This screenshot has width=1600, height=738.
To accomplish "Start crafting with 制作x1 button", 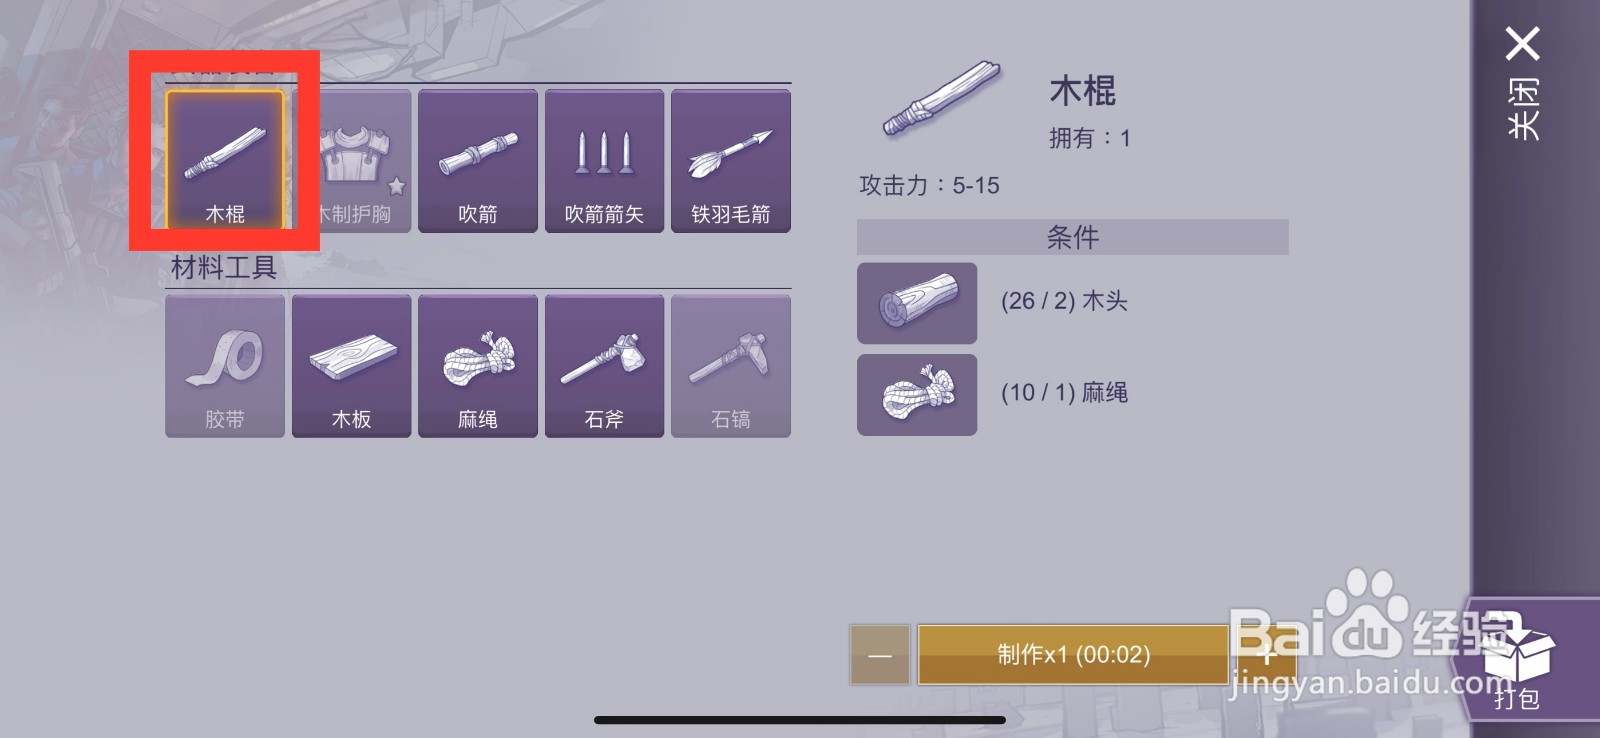I will coord(1073,655).
